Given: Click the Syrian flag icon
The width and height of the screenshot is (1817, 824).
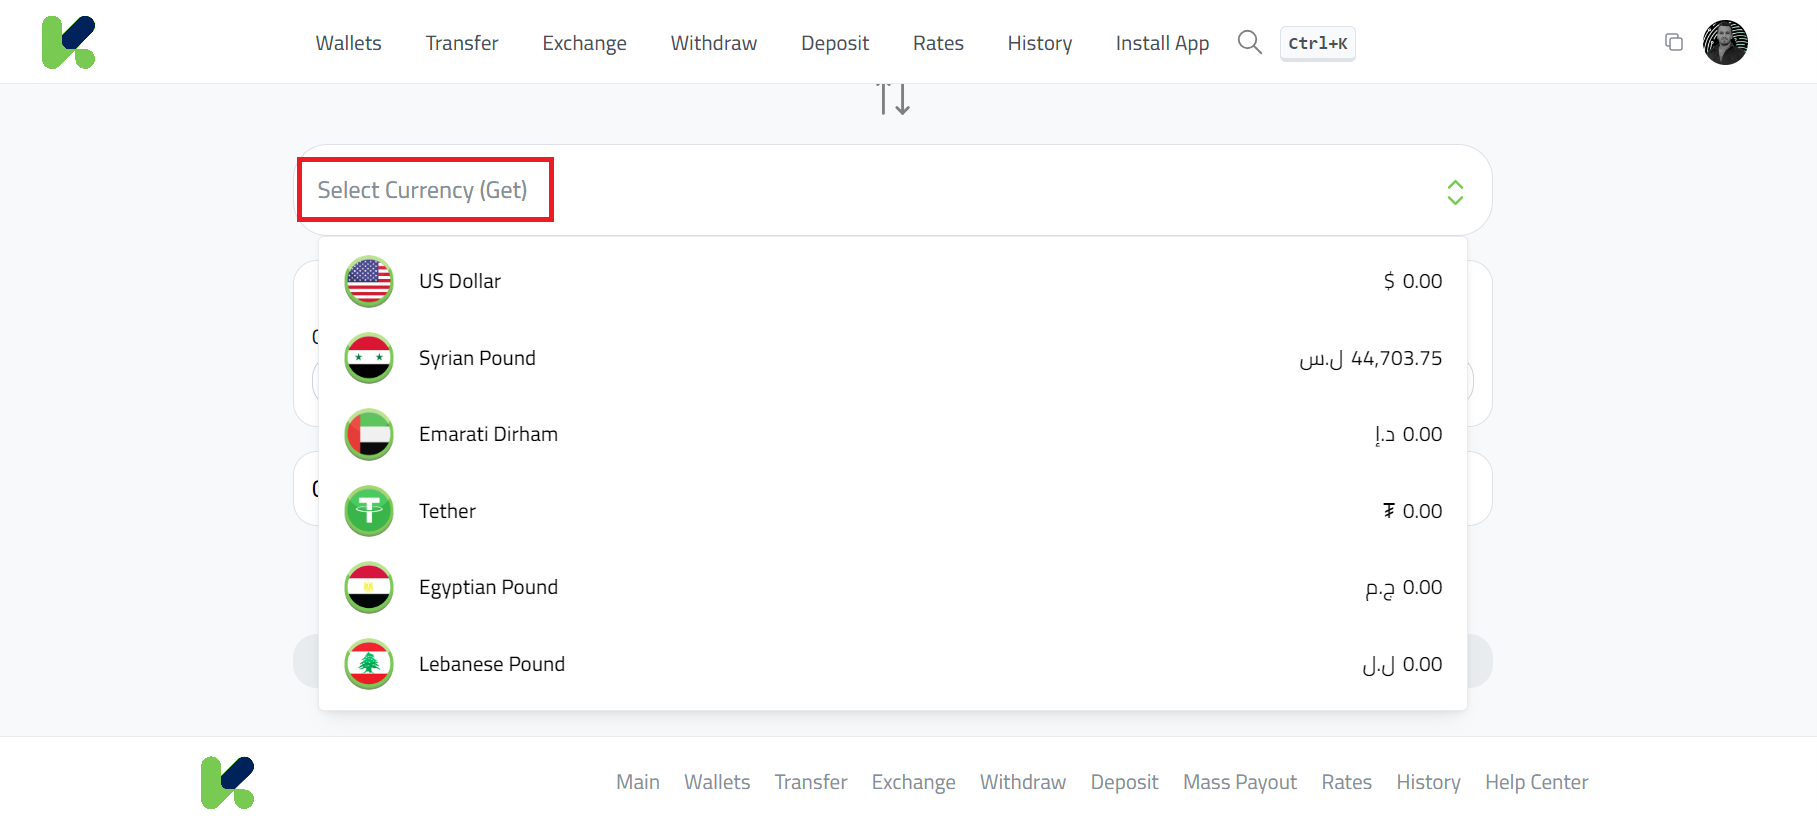Looking at the screenshot, I should point(369,358).
